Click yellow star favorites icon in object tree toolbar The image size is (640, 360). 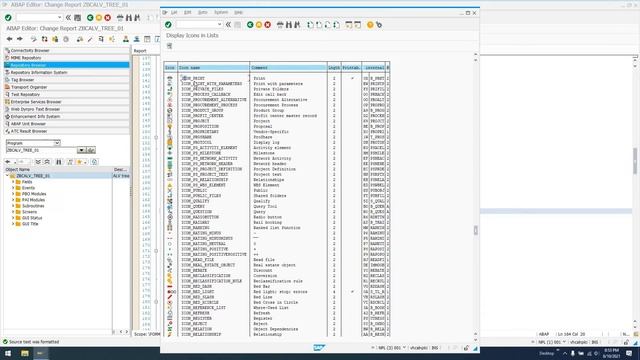[80, 162]
